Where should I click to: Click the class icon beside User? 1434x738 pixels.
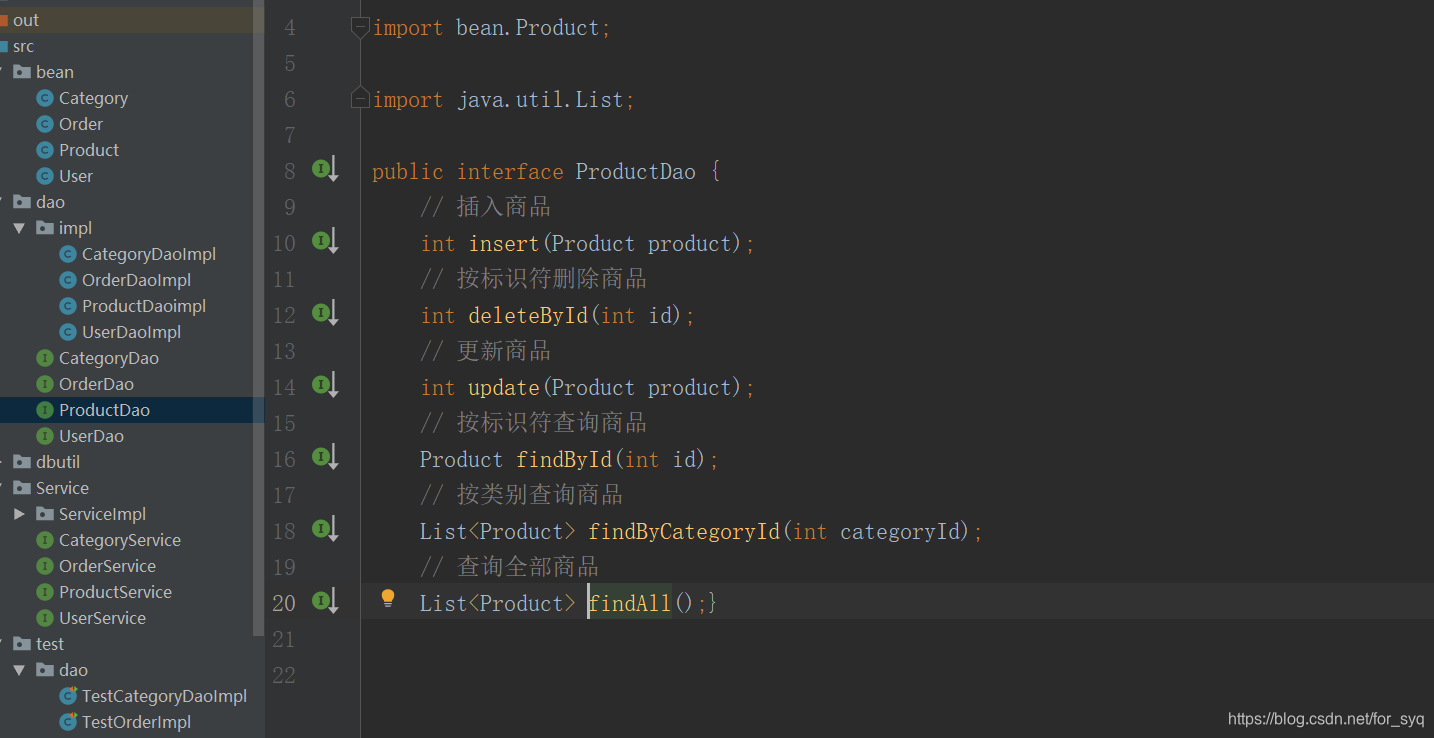[x=44, y=176]
